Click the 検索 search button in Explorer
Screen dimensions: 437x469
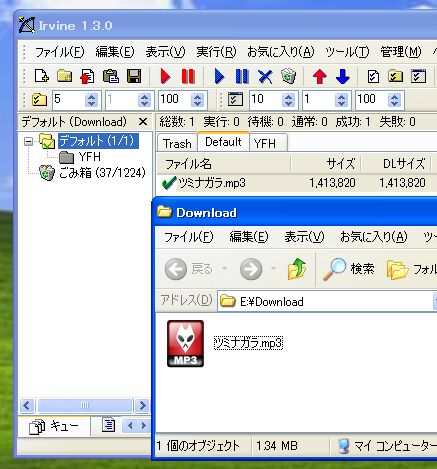349,269
